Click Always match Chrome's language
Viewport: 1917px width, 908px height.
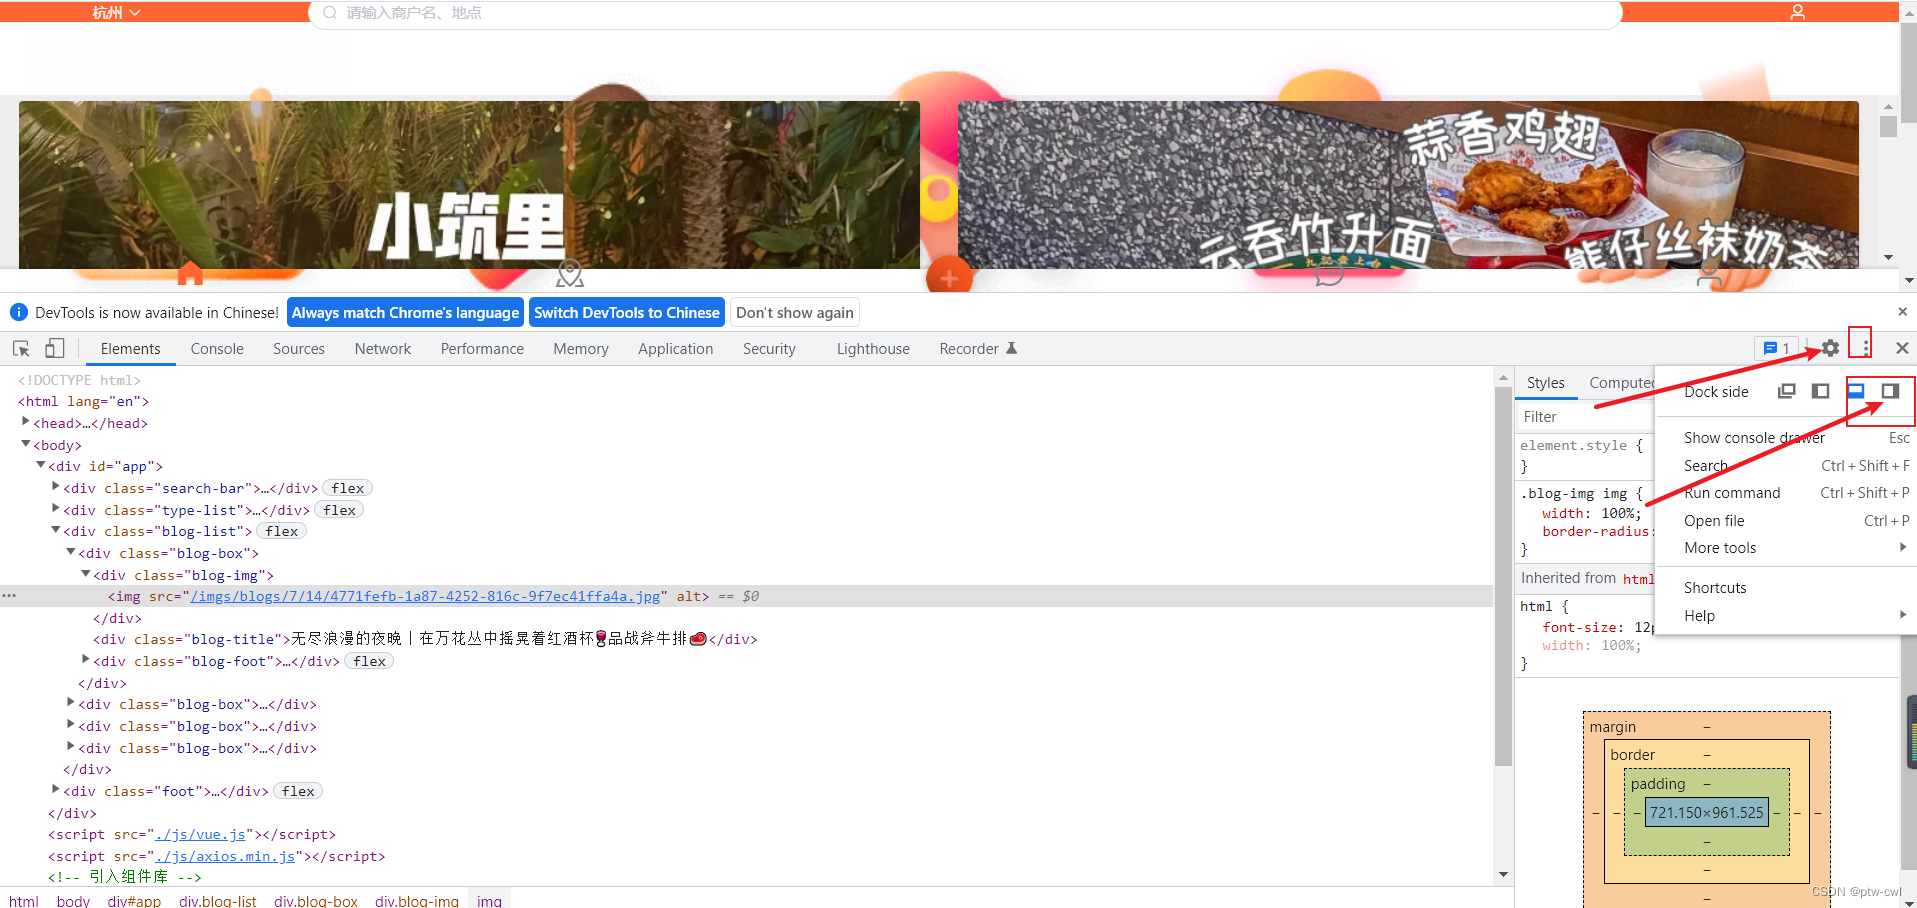[x=405, y=313]
